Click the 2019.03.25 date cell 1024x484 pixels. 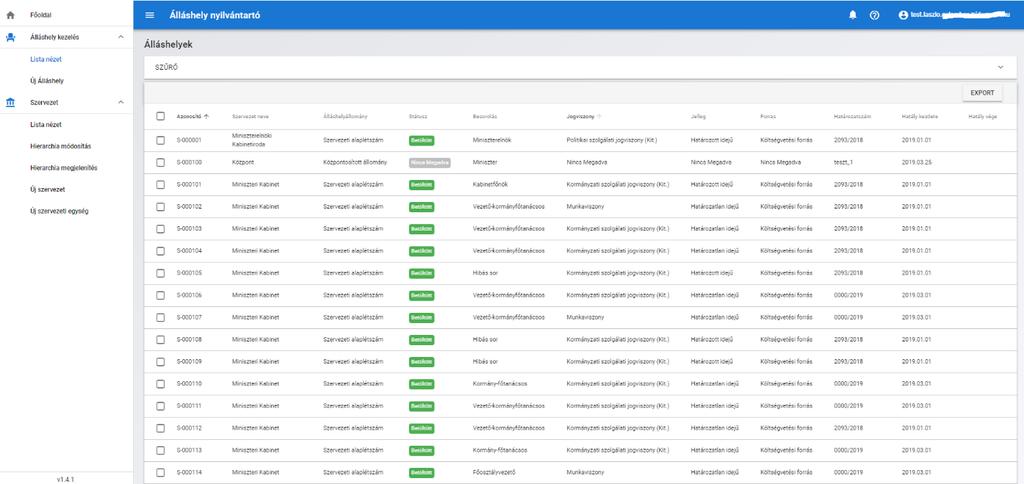click(x=915, y=162)
